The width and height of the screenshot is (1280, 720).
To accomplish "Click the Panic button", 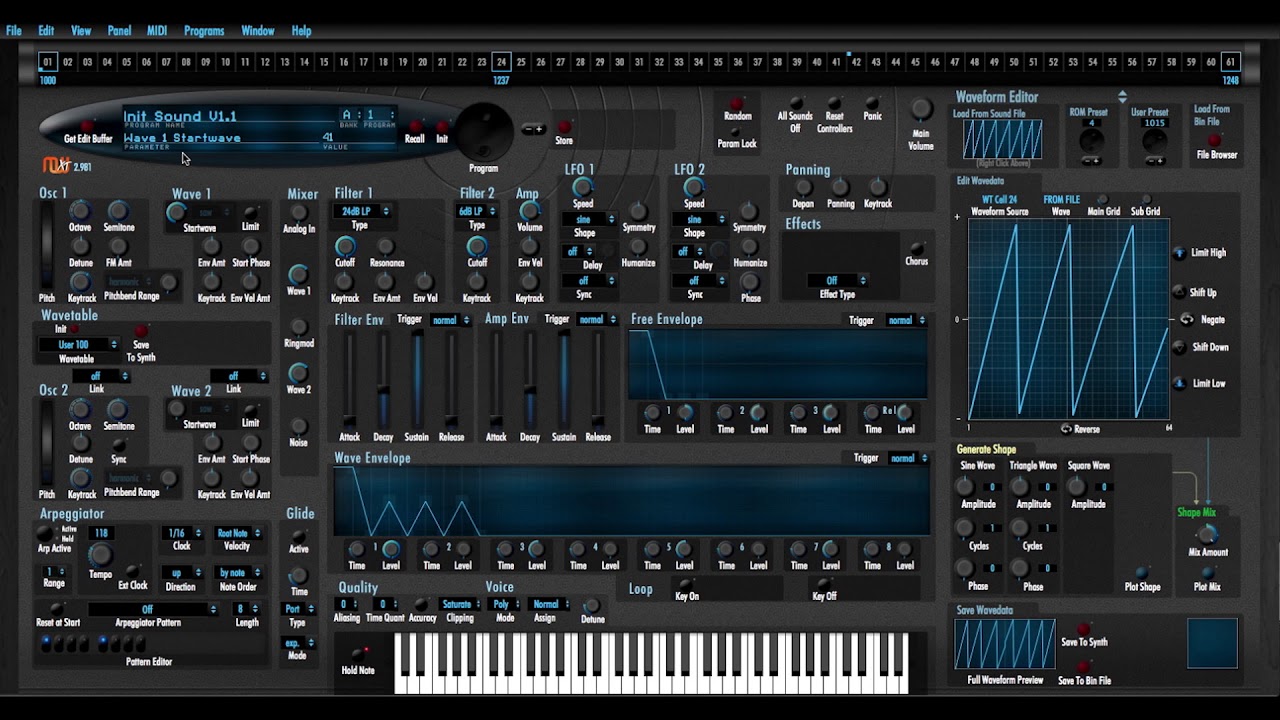I will click(872, 103).
